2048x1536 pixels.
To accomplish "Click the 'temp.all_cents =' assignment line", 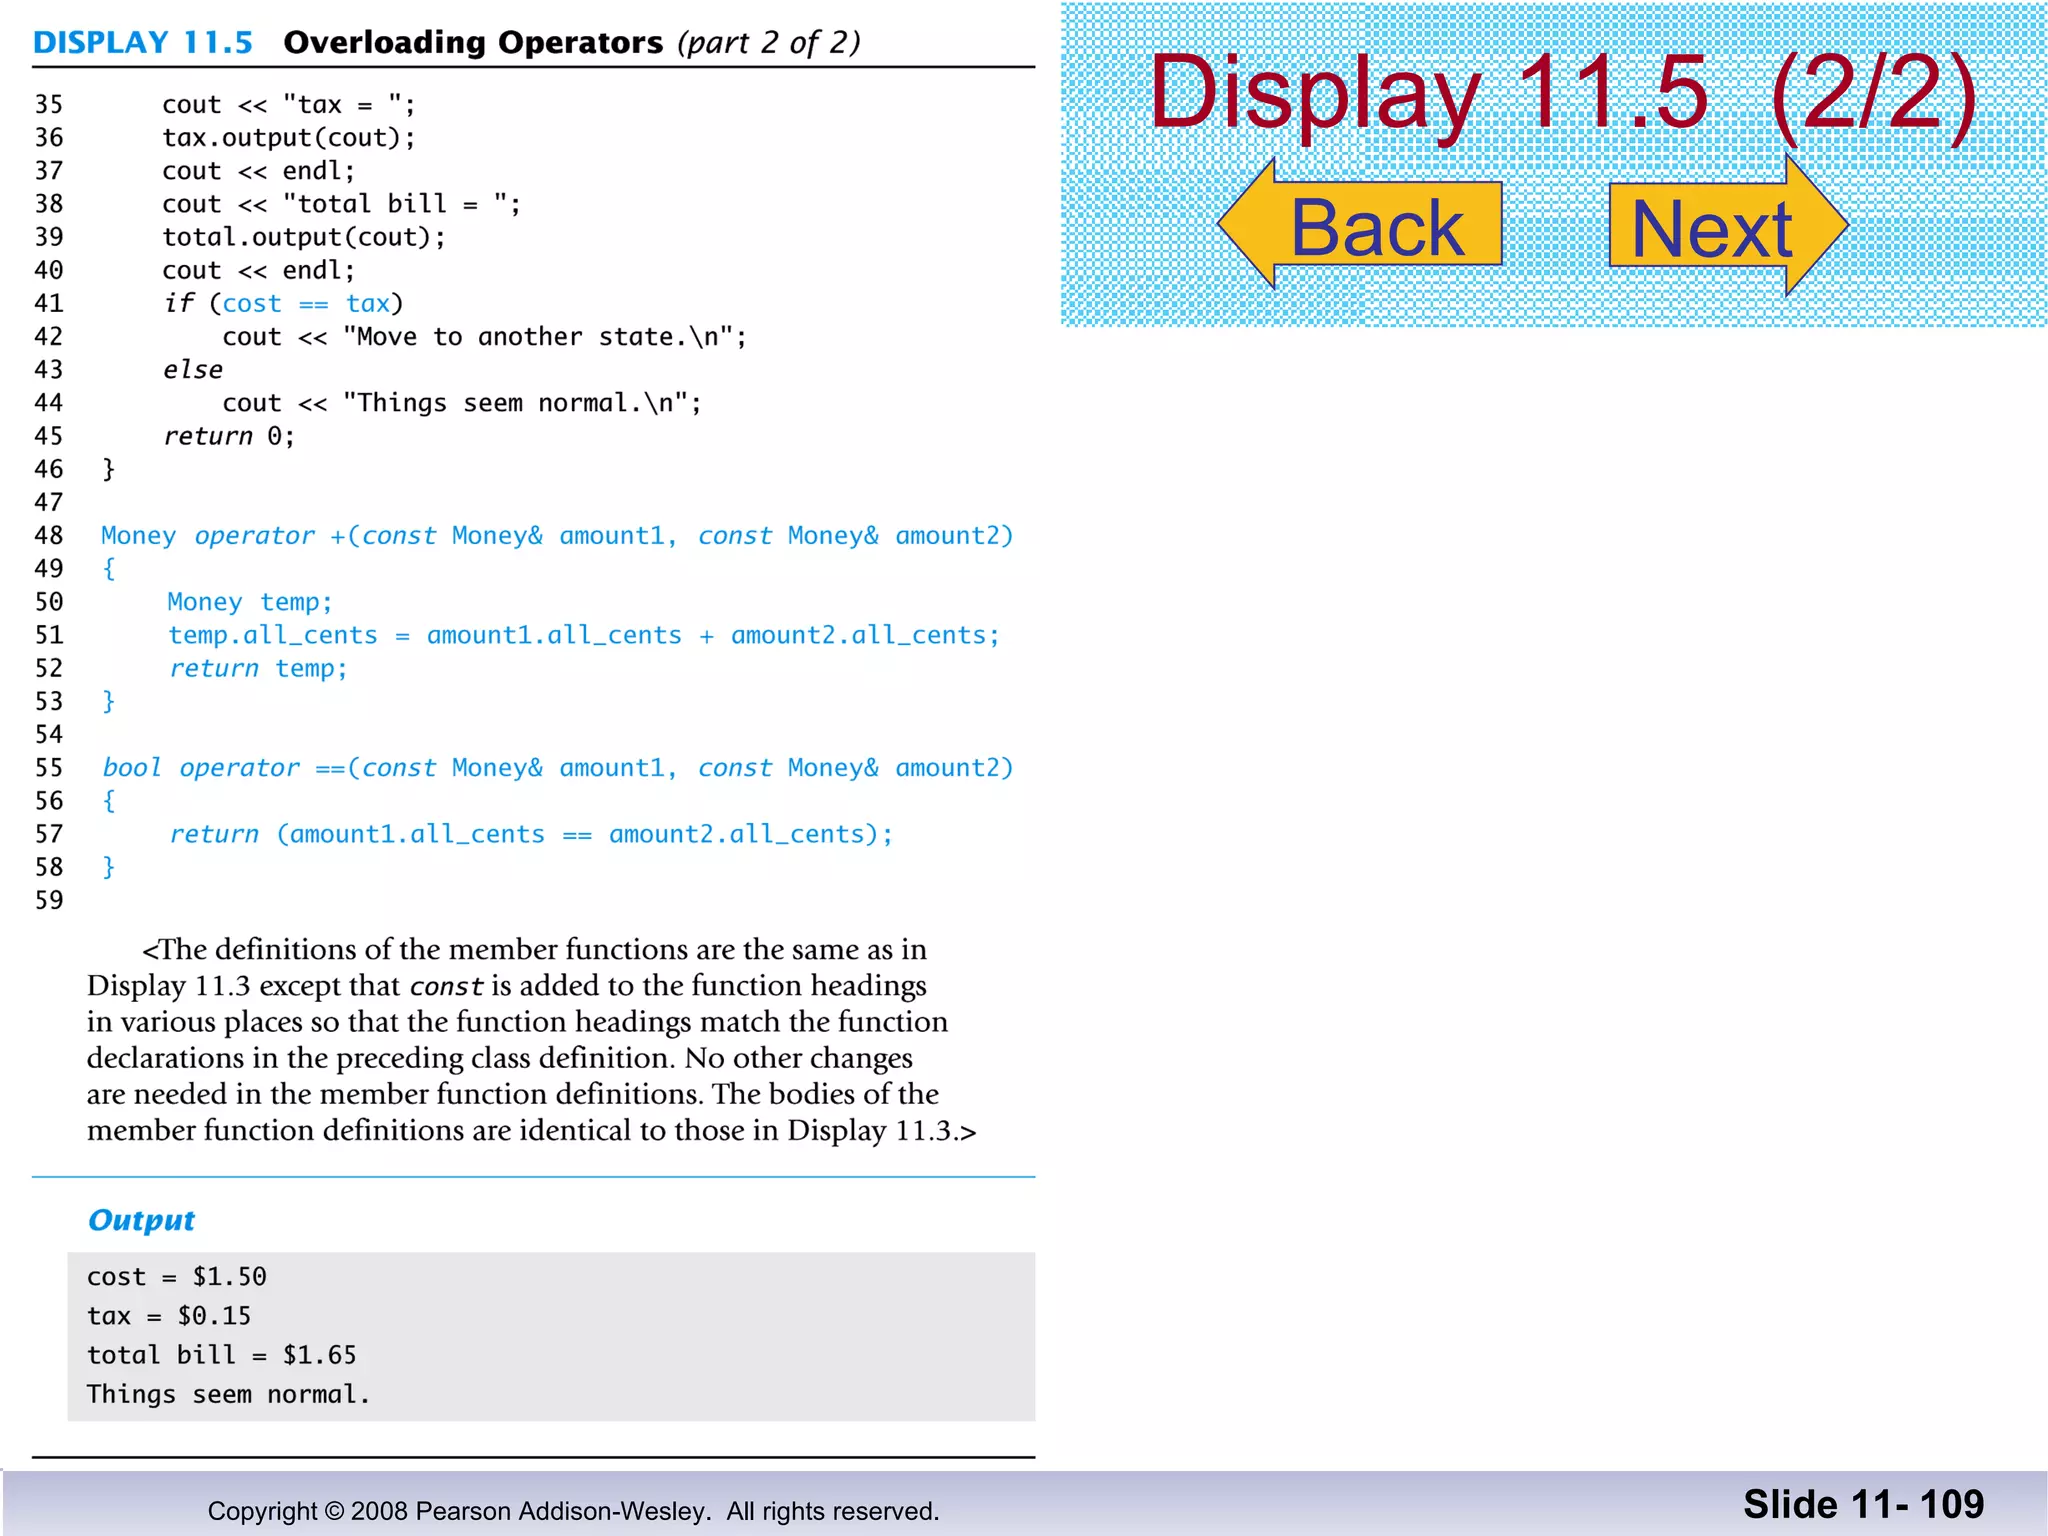I will [x=583, y=635].
